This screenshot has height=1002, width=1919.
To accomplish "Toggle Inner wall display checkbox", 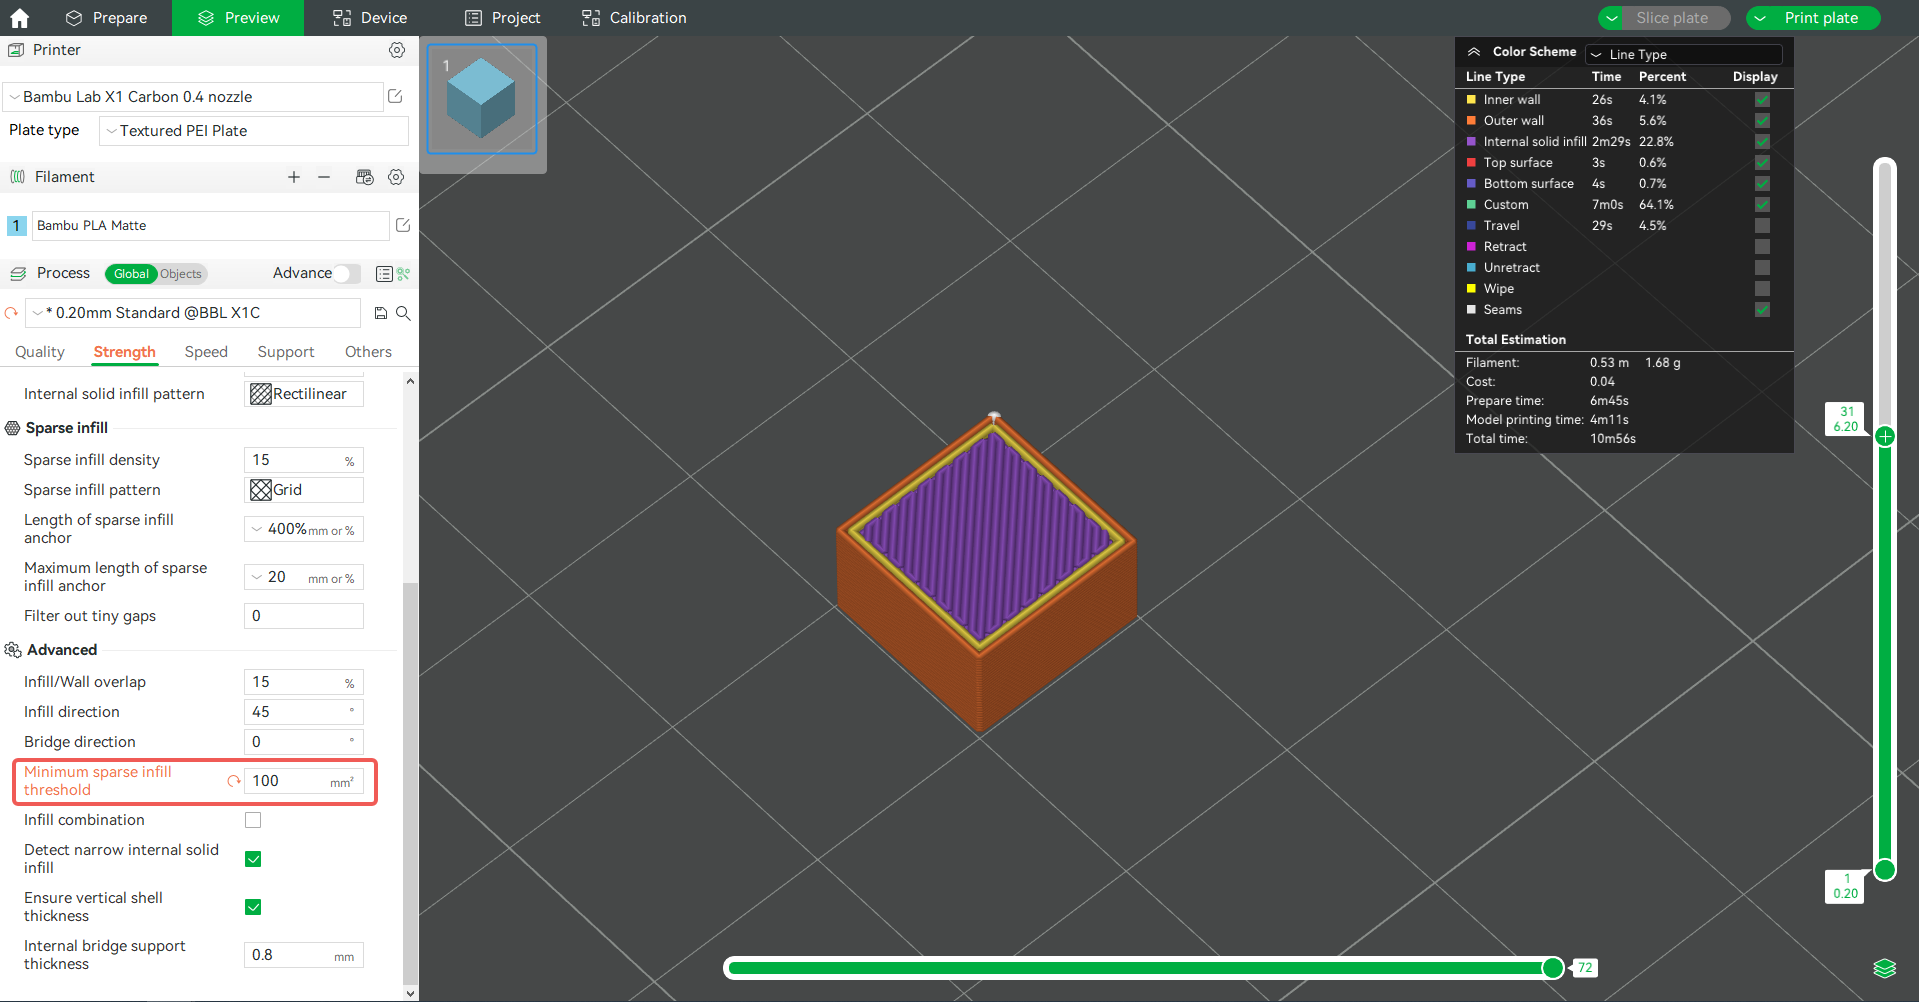I will coord(1762,100).
